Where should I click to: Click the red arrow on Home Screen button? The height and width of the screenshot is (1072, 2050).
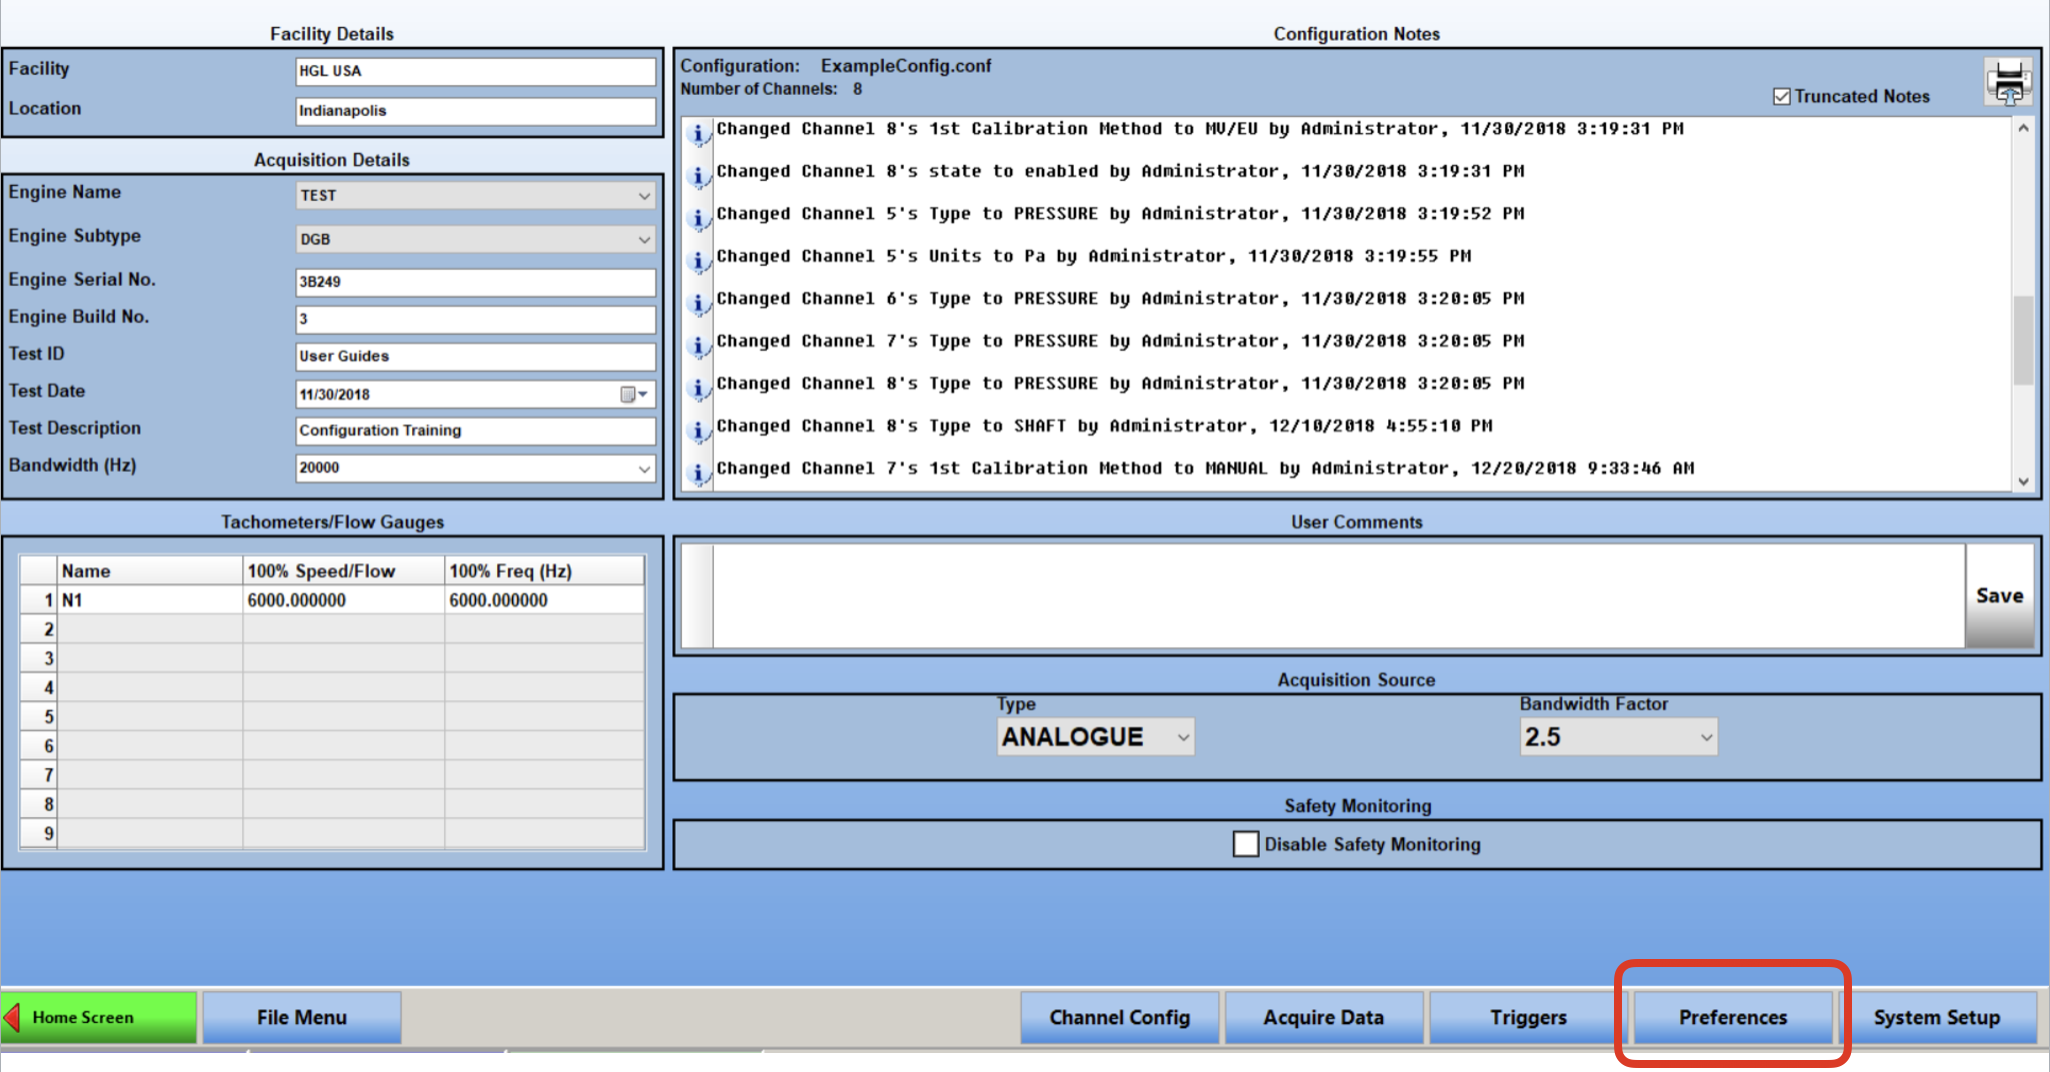[13, 1016]
